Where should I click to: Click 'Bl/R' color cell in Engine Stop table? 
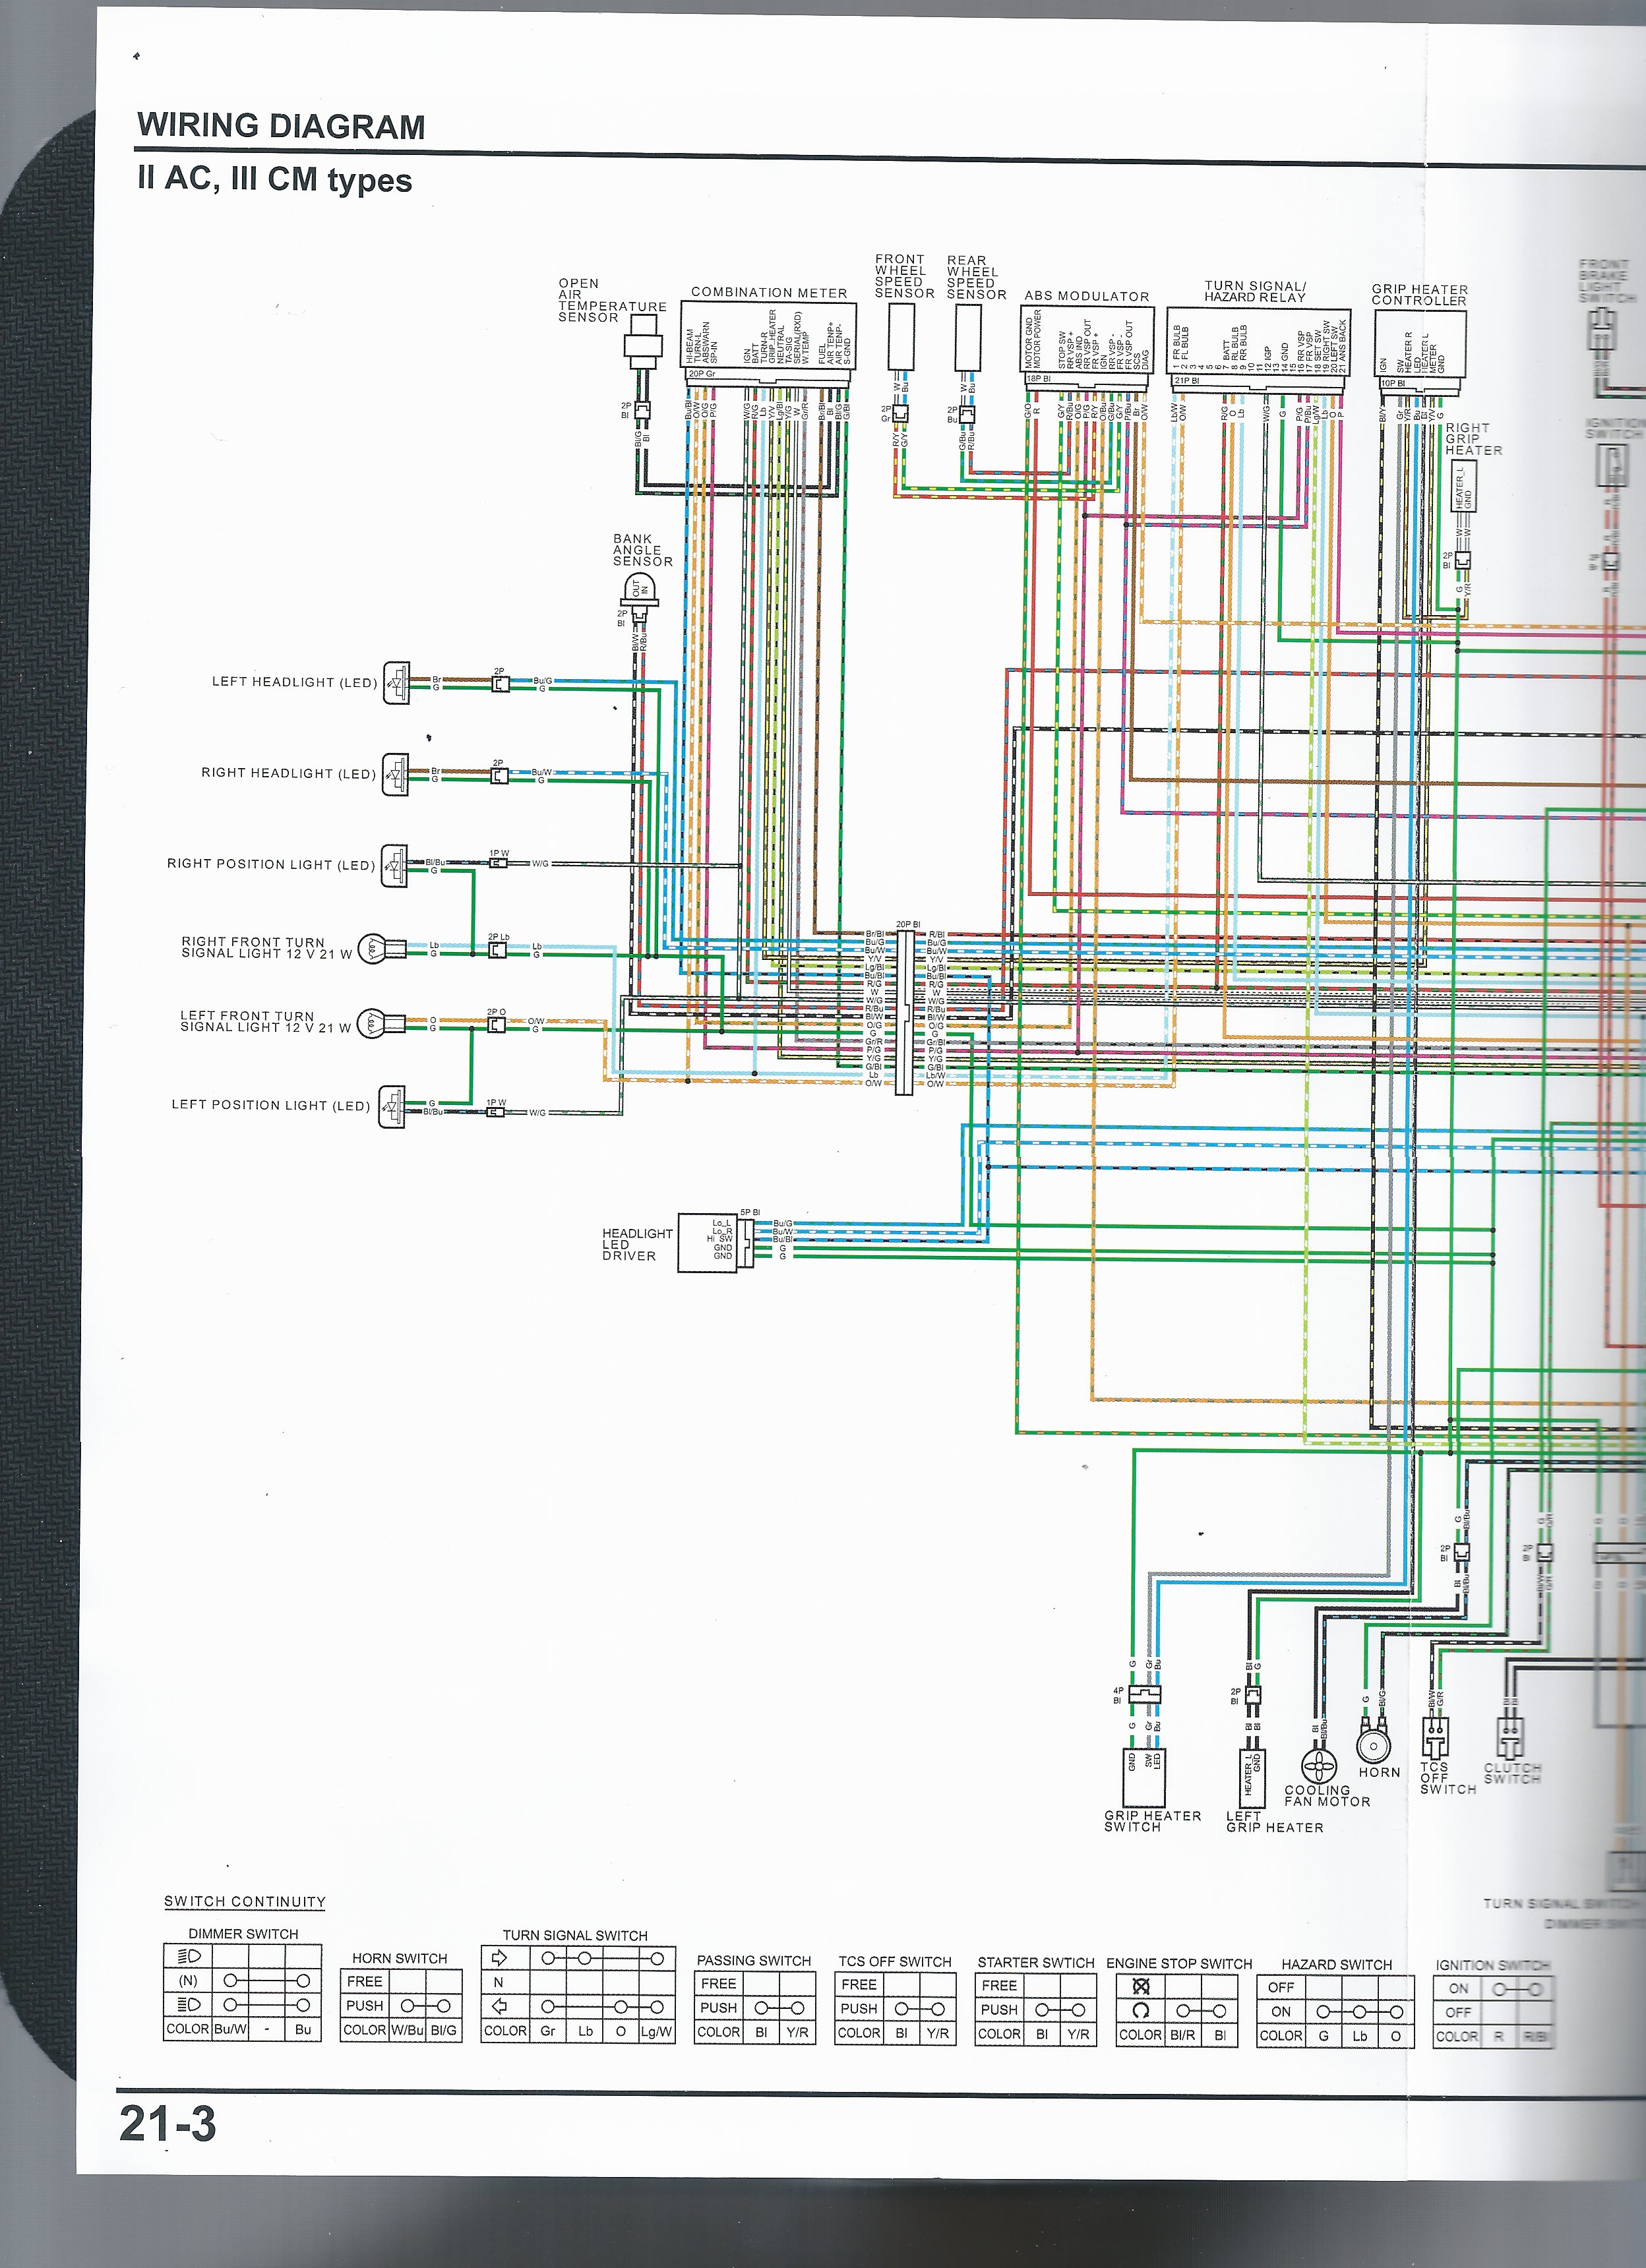[x=1182, y=2035]
